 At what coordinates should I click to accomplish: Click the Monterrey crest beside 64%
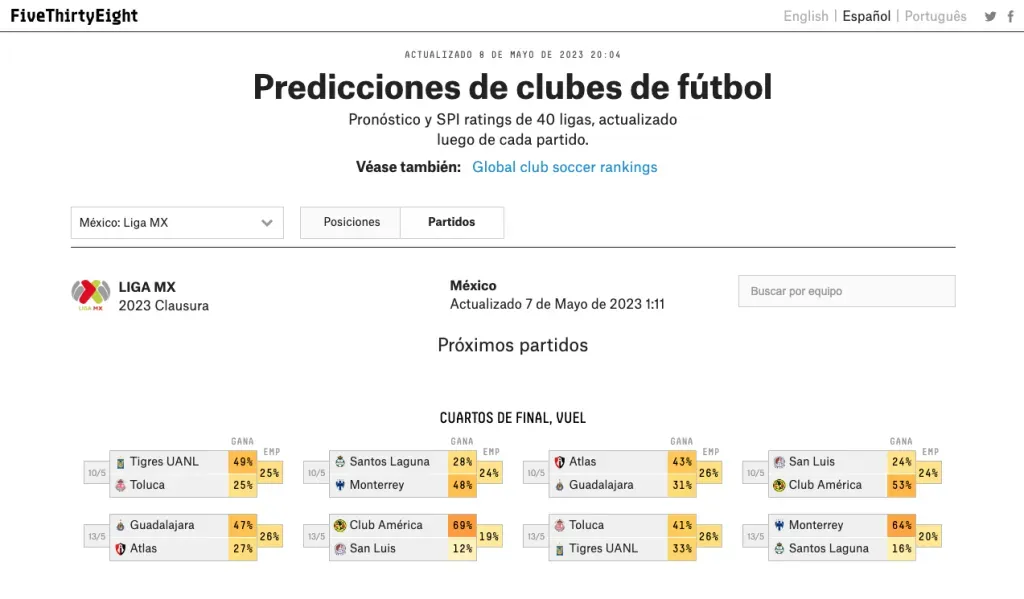pos(779,525)
